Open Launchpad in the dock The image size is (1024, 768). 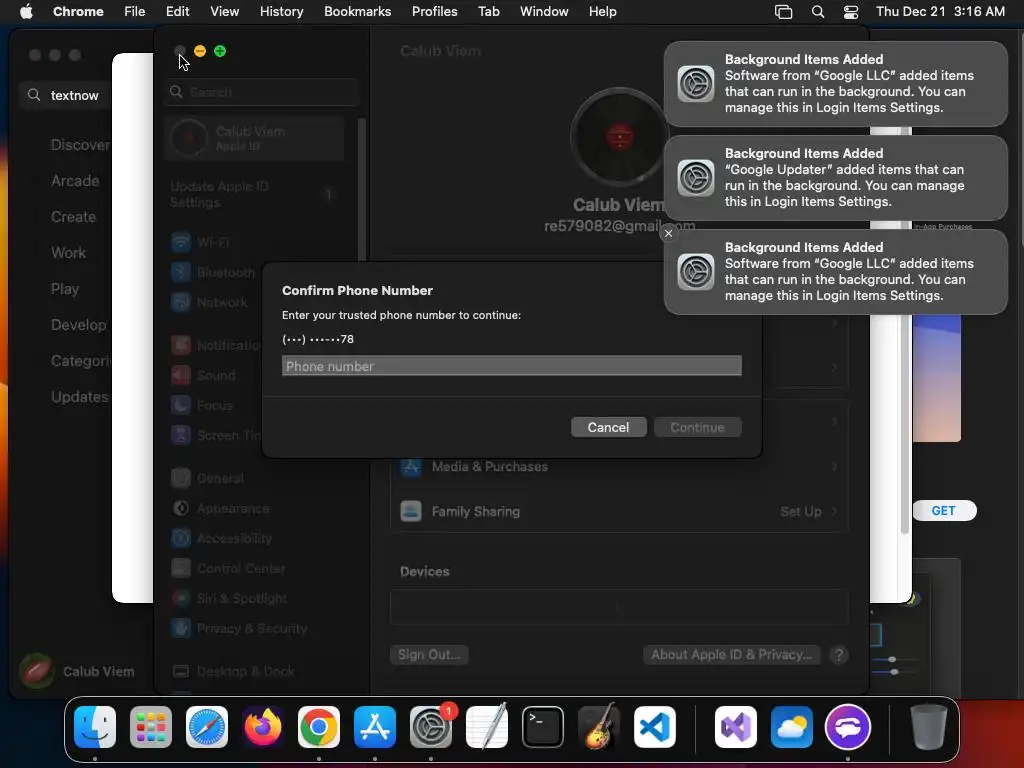[x=151, y=727]
